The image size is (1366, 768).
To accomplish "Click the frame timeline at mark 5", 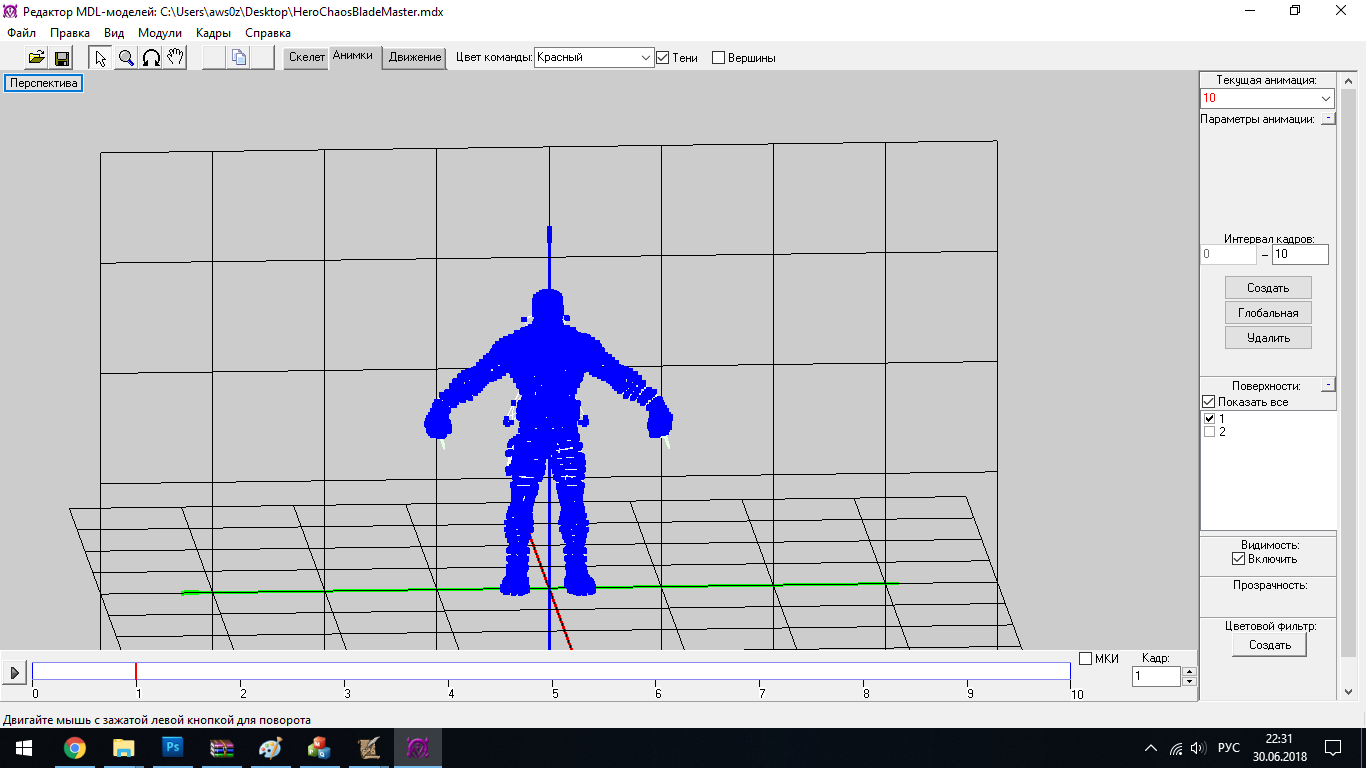I will [x=553, y=672].
